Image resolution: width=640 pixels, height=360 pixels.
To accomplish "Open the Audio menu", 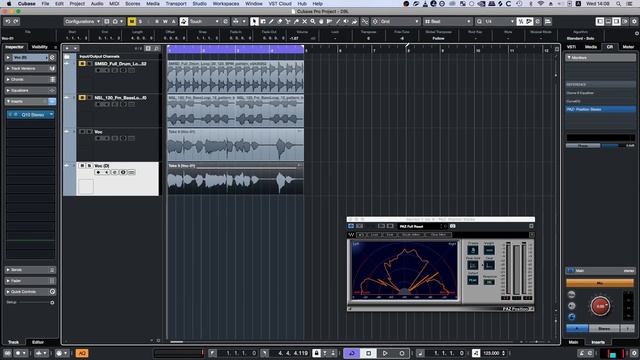I will pyautogui.click(x=97, y=3).
